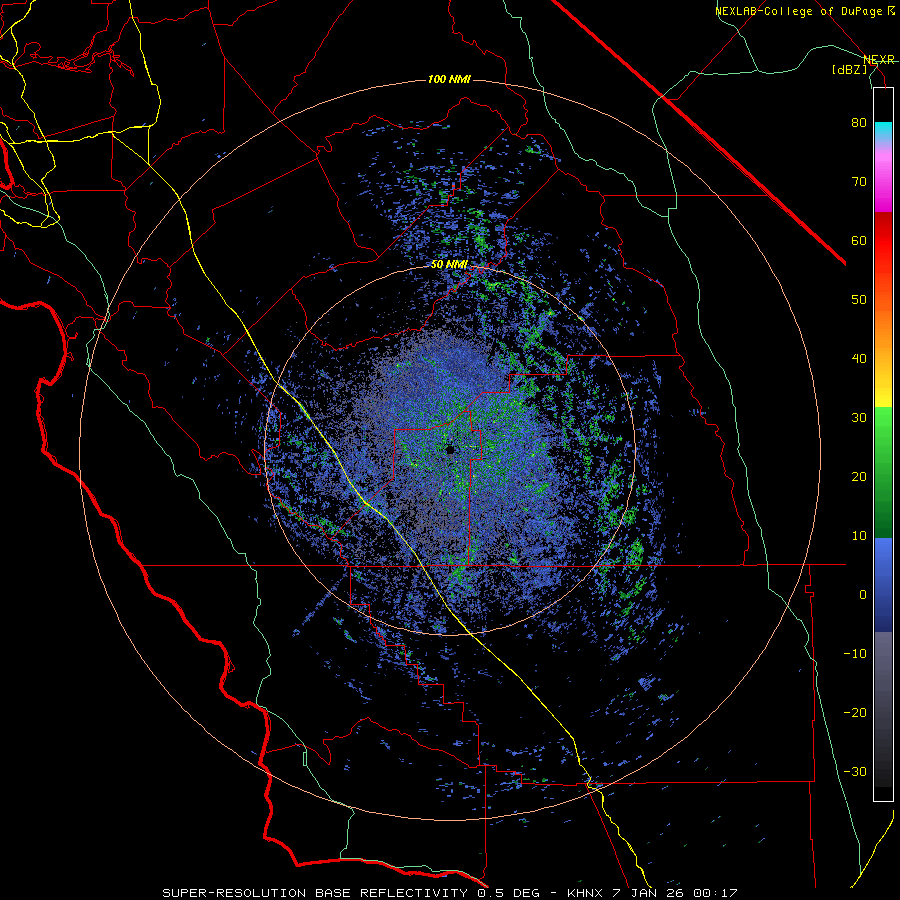Click the 0 value on dBZ scale
The width and height of the screenshot is (900, 900).
coord(863,595)
